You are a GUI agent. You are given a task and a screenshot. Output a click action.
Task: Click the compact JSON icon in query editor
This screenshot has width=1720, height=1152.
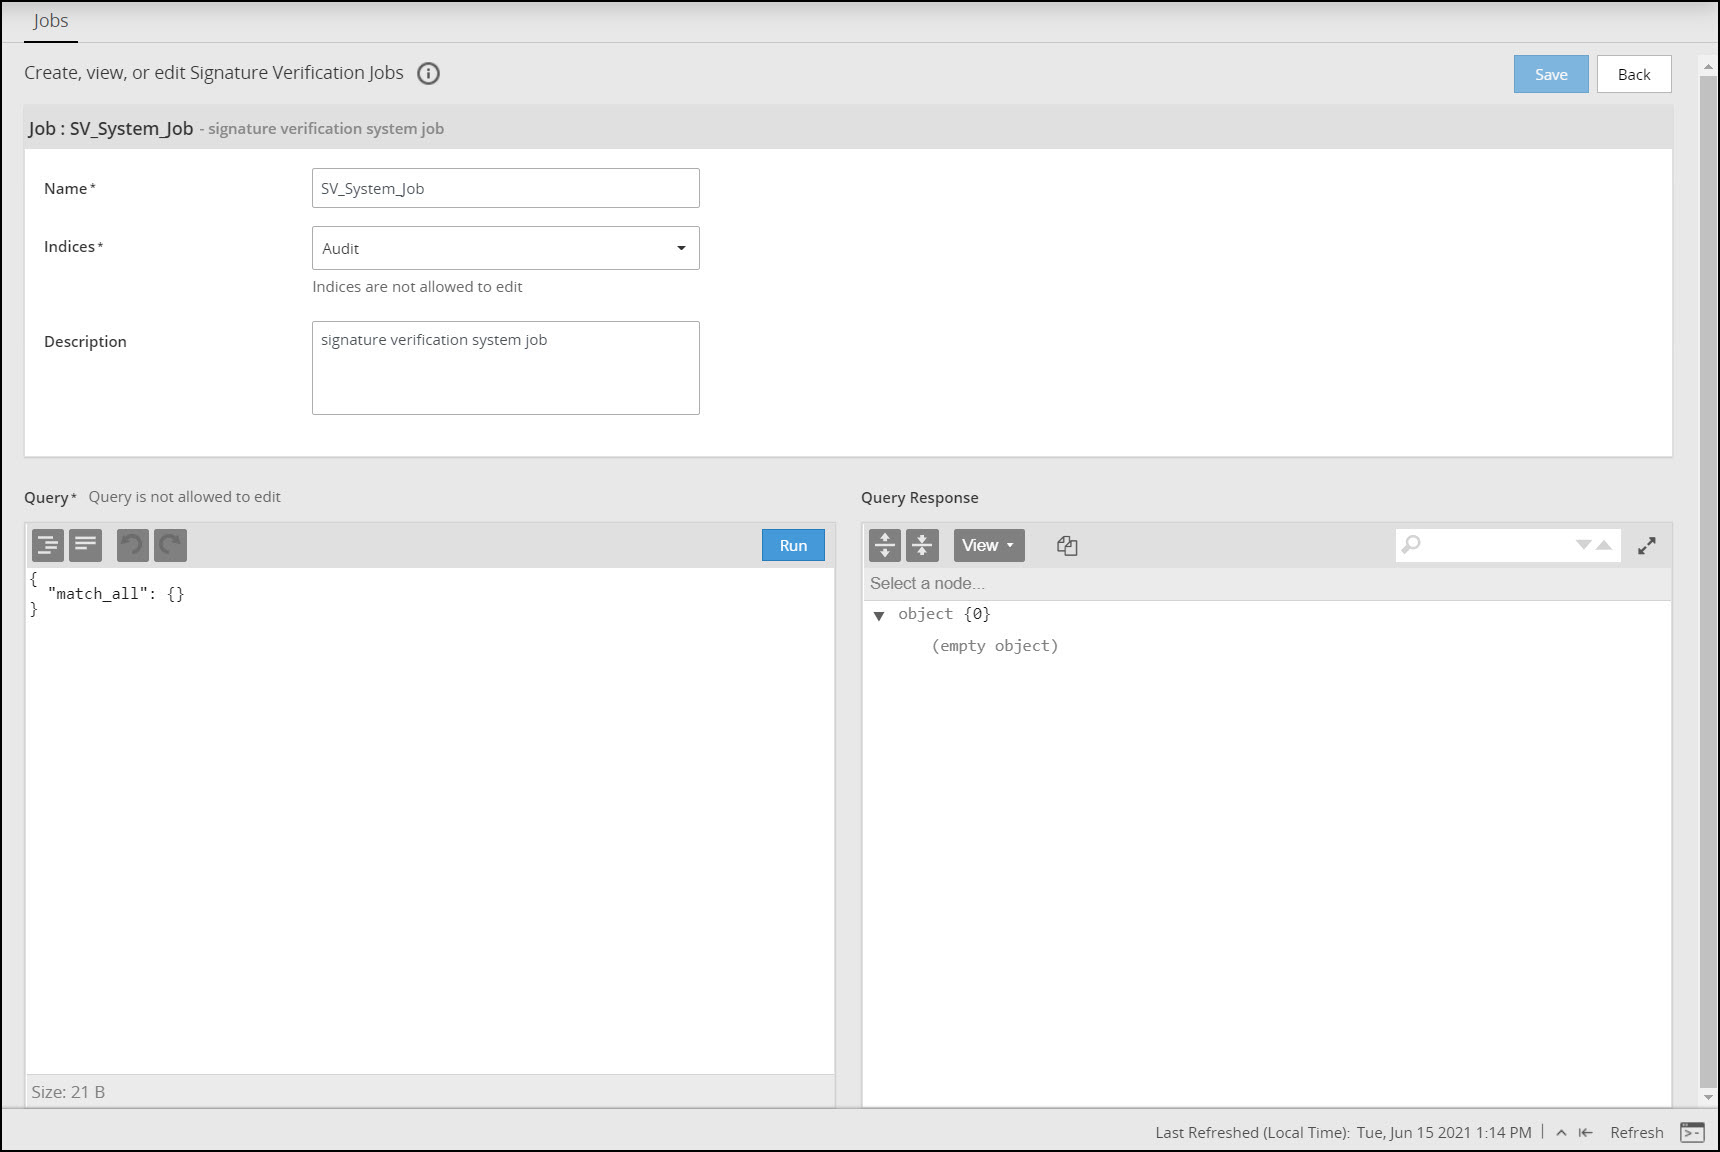pyautogui.click(x=86, y=545)
